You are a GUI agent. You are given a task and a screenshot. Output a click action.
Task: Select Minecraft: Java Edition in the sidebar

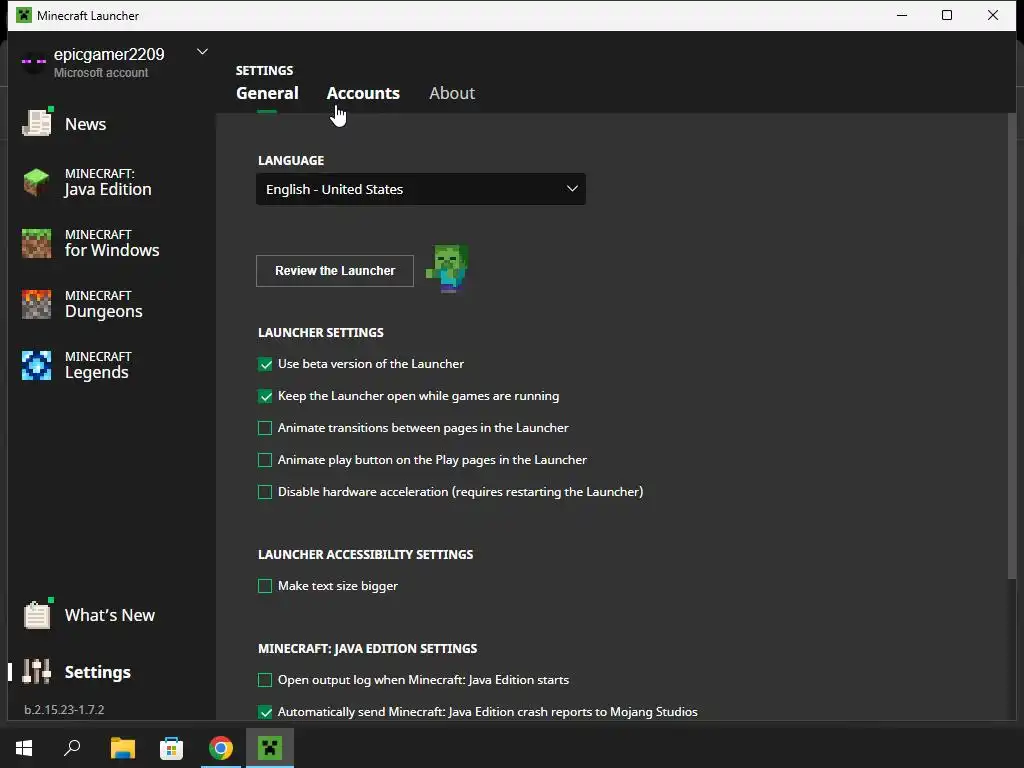pyautogui.click(x=108, y=182)
